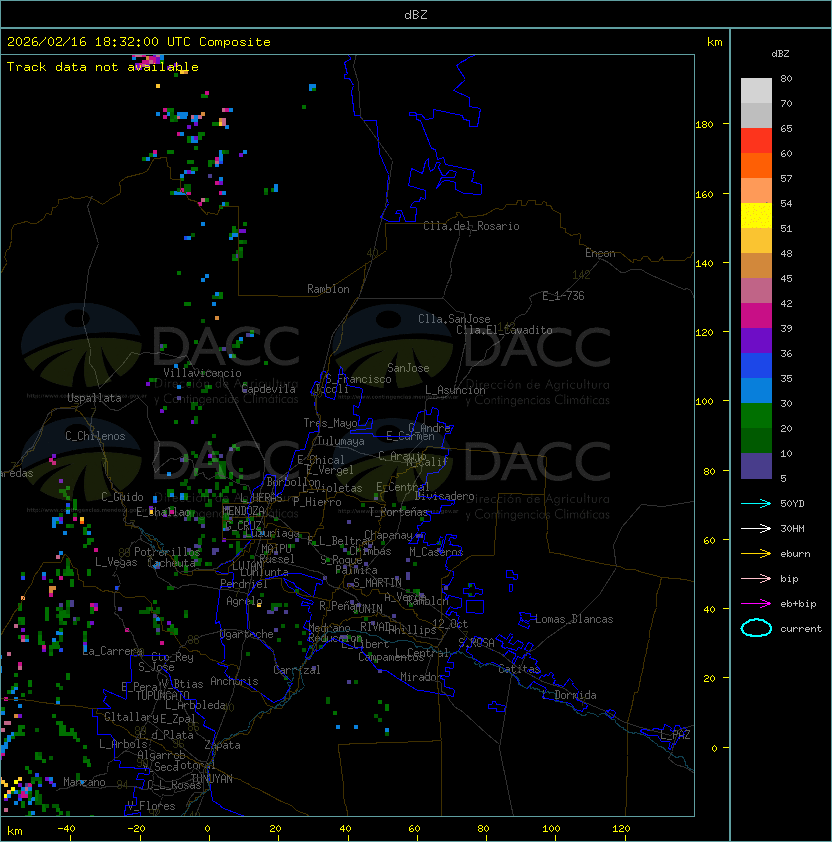Pick the orange 57-60 dBZ legend swatch
This screenshot has width=832, height=842.
pyautogui.click(x=756, y=165)
